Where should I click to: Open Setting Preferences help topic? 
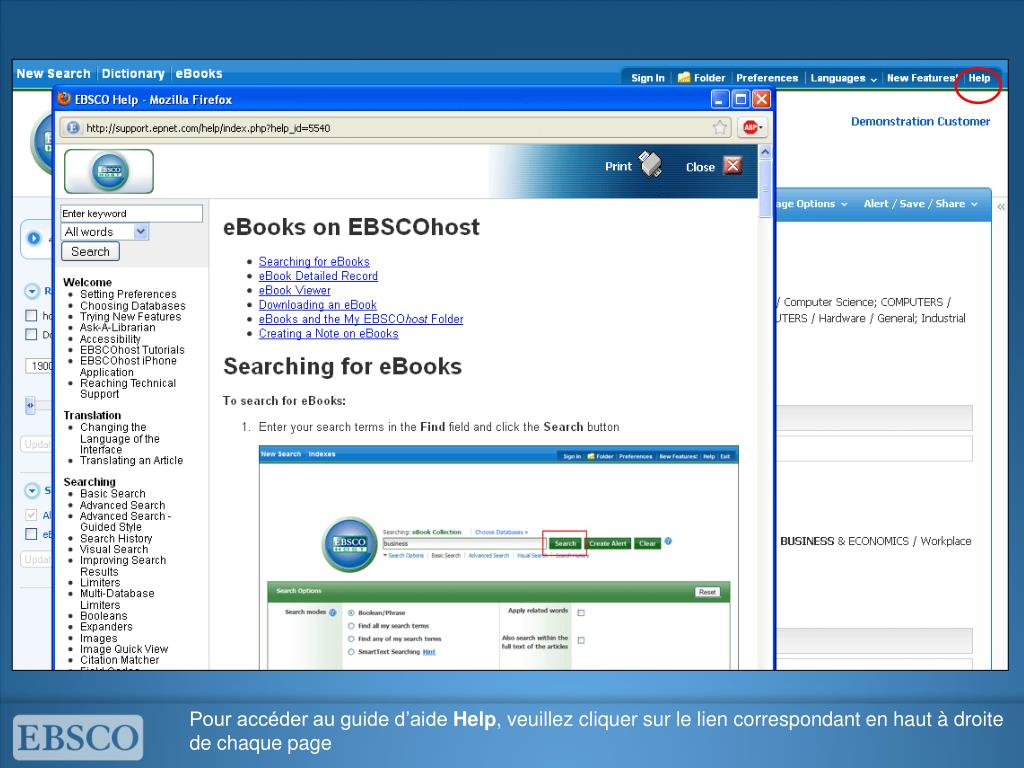(x=128, y=295)
